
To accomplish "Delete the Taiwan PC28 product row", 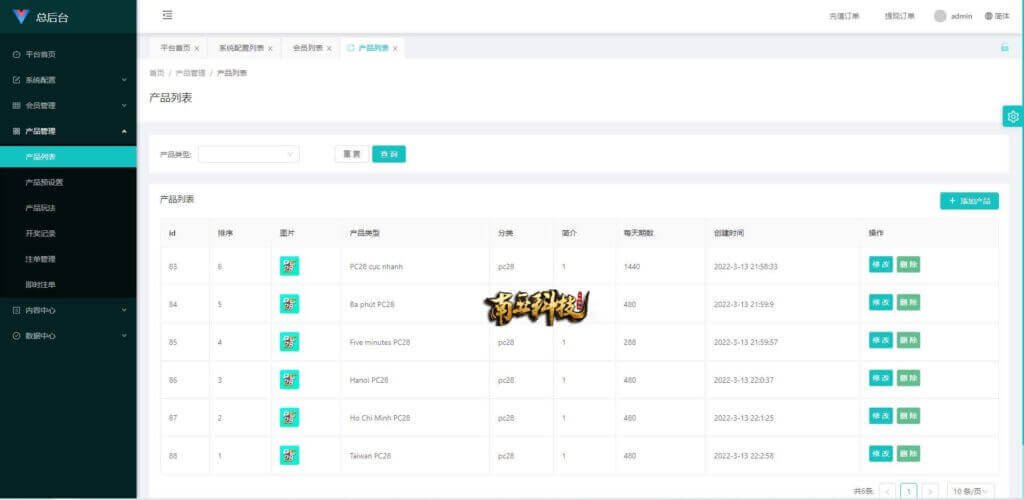I will click(908, 454).
